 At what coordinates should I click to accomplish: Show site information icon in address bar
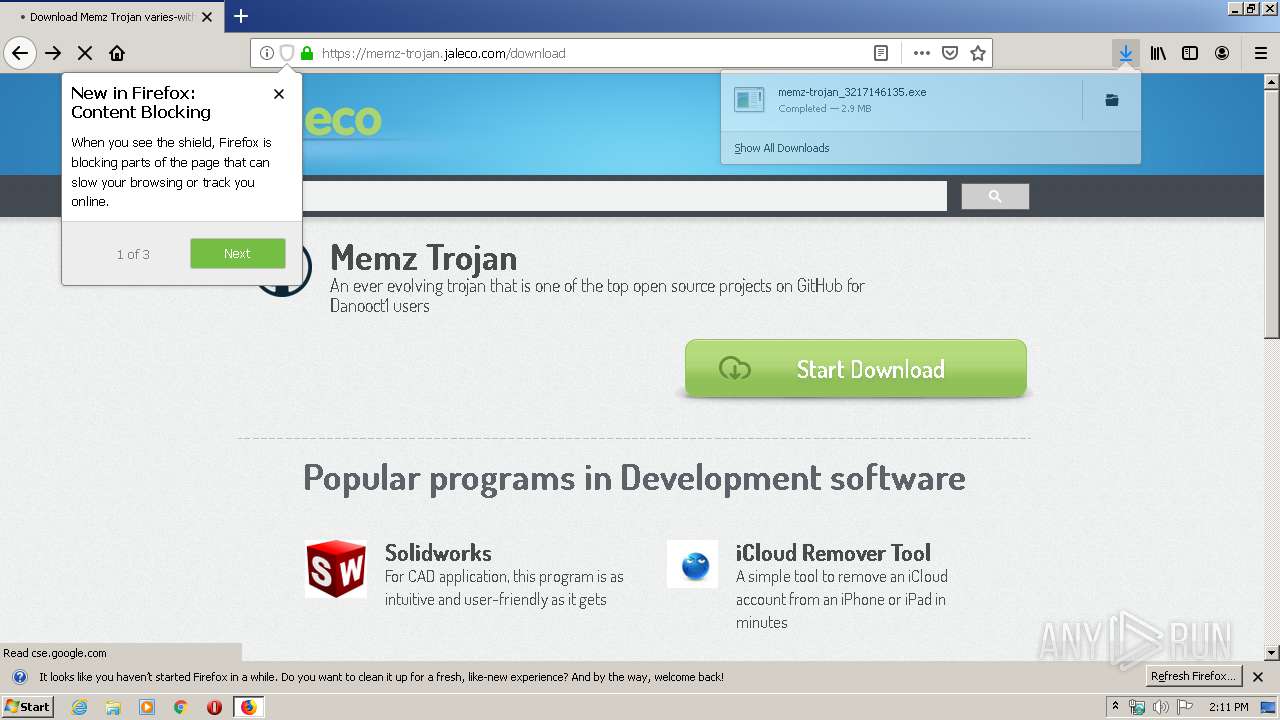266,53
